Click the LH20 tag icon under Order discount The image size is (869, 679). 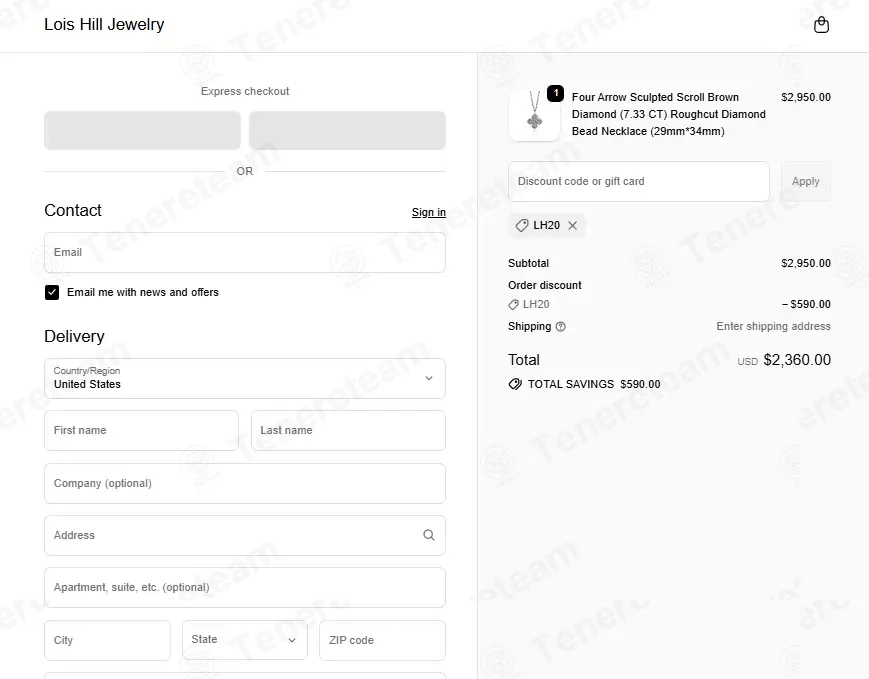click(513, 304)
